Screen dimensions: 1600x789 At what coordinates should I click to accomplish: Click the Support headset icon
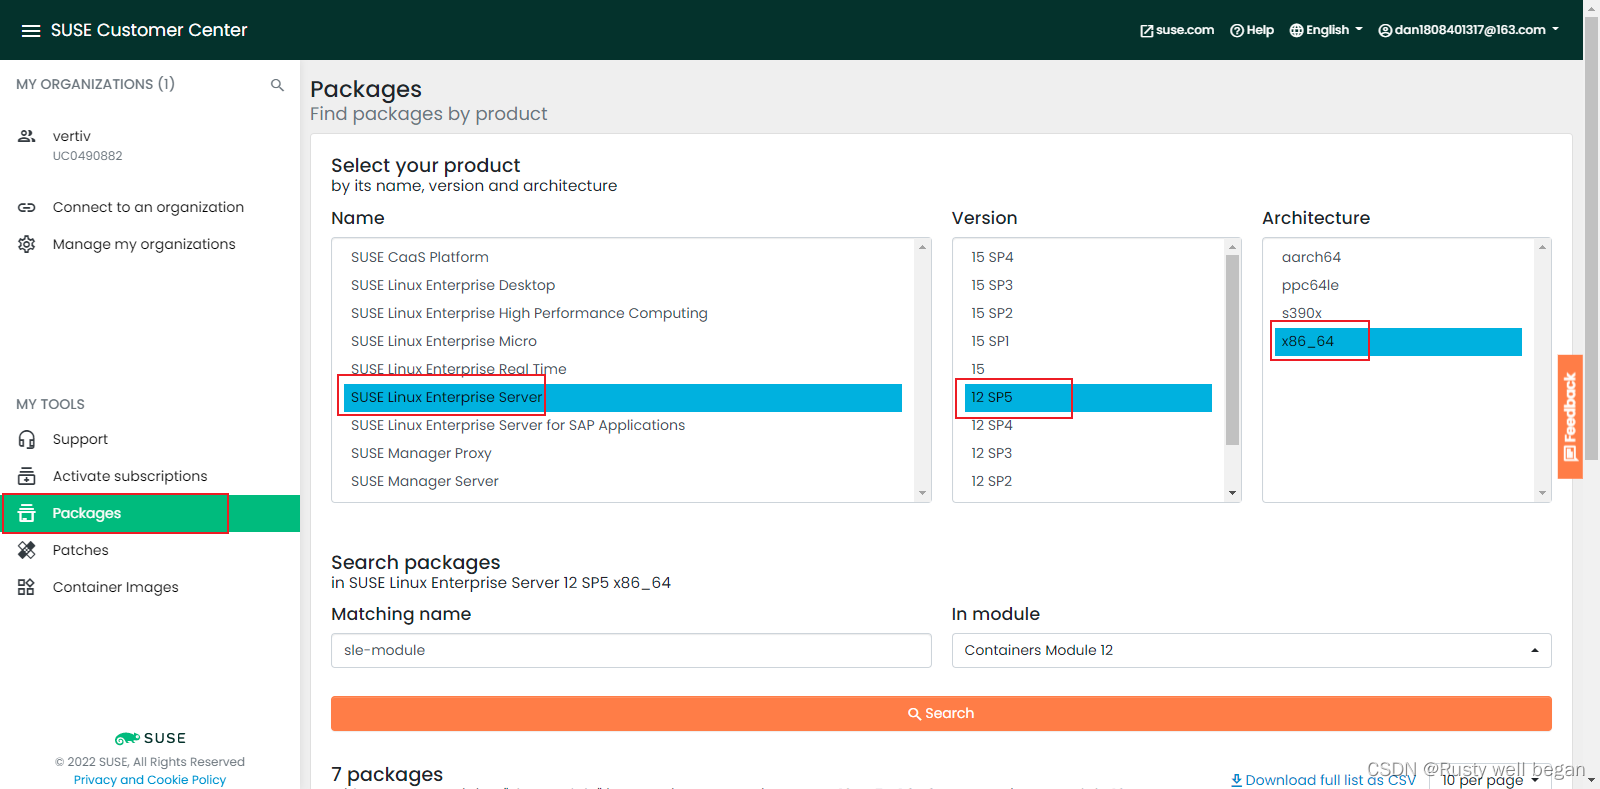coord(27,439)
